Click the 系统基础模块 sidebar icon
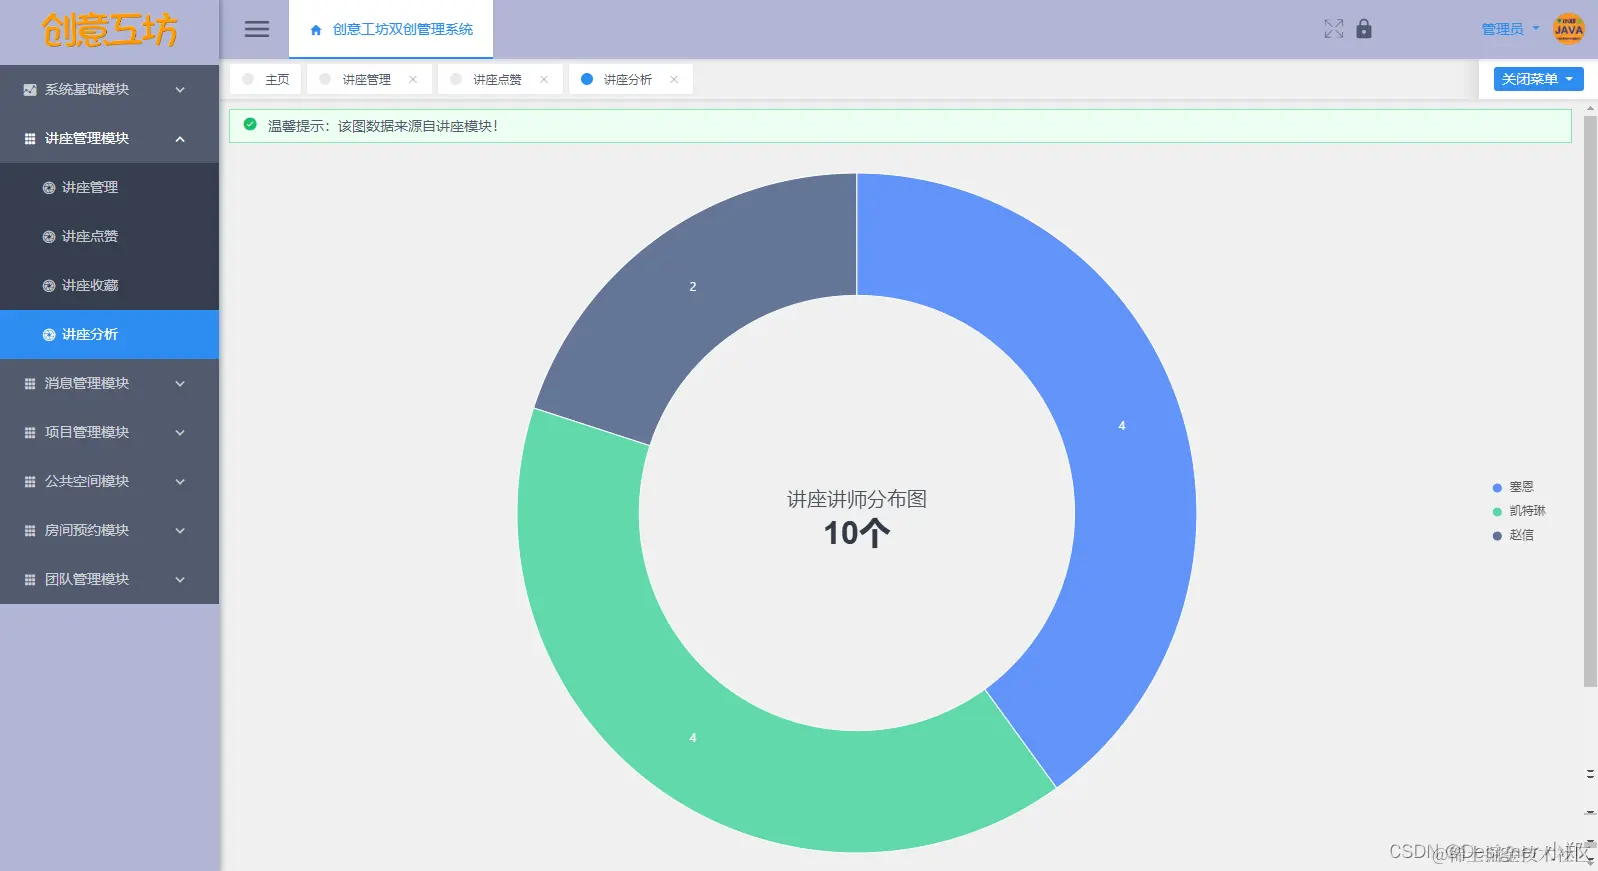 pos(30,90)
